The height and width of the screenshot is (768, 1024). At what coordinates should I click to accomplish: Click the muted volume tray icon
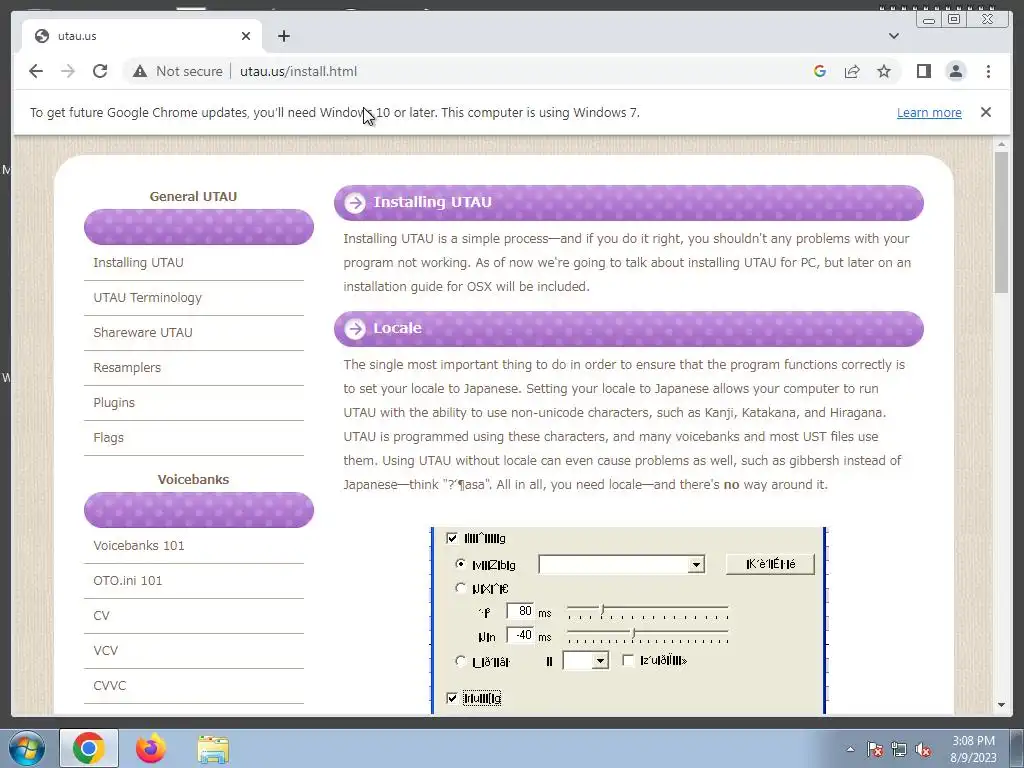(923, 750)
